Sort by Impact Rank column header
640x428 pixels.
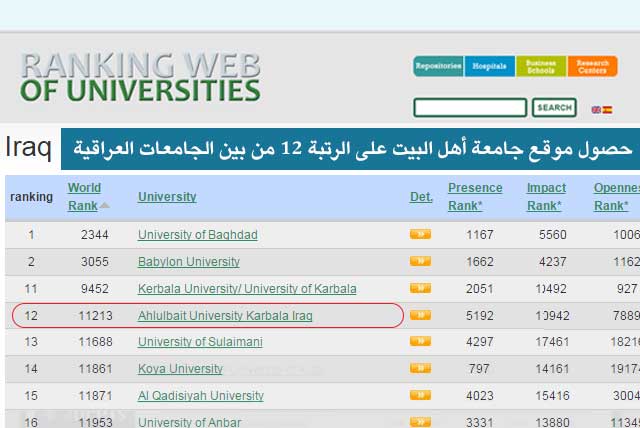click(x=546, y=197)
